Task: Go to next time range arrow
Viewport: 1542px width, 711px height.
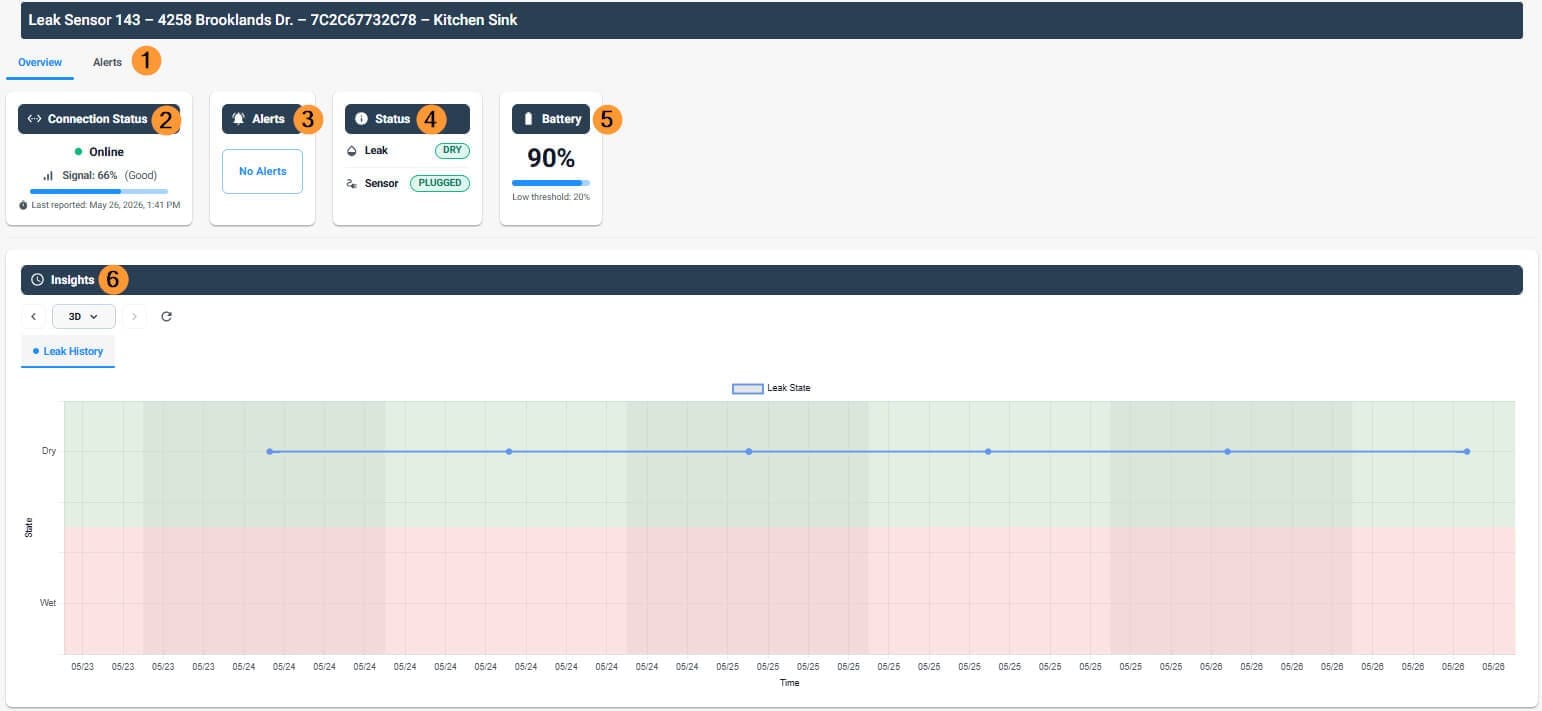Action: coord(135,317)
